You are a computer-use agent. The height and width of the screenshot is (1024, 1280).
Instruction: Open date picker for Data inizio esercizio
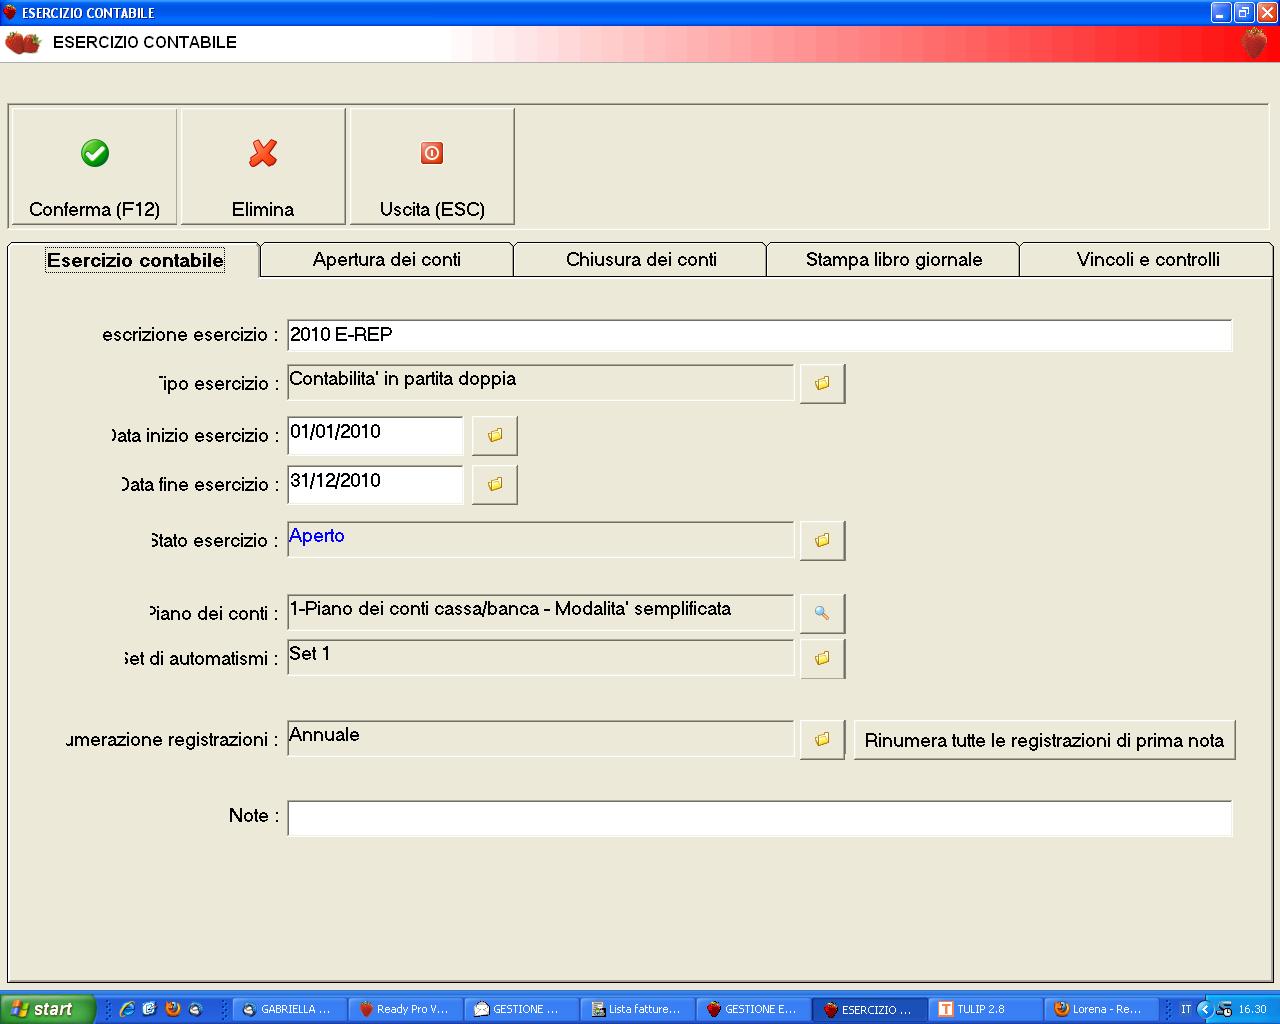tap(495, 435)
